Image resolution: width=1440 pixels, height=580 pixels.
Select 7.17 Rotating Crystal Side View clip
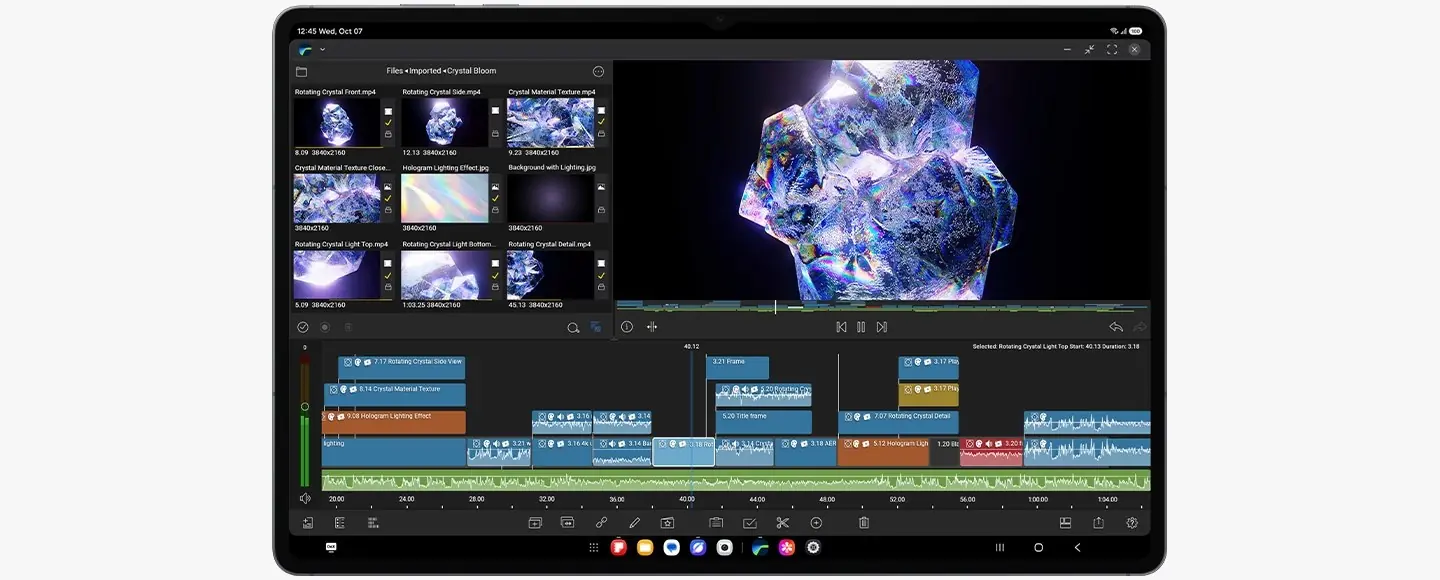401,367
